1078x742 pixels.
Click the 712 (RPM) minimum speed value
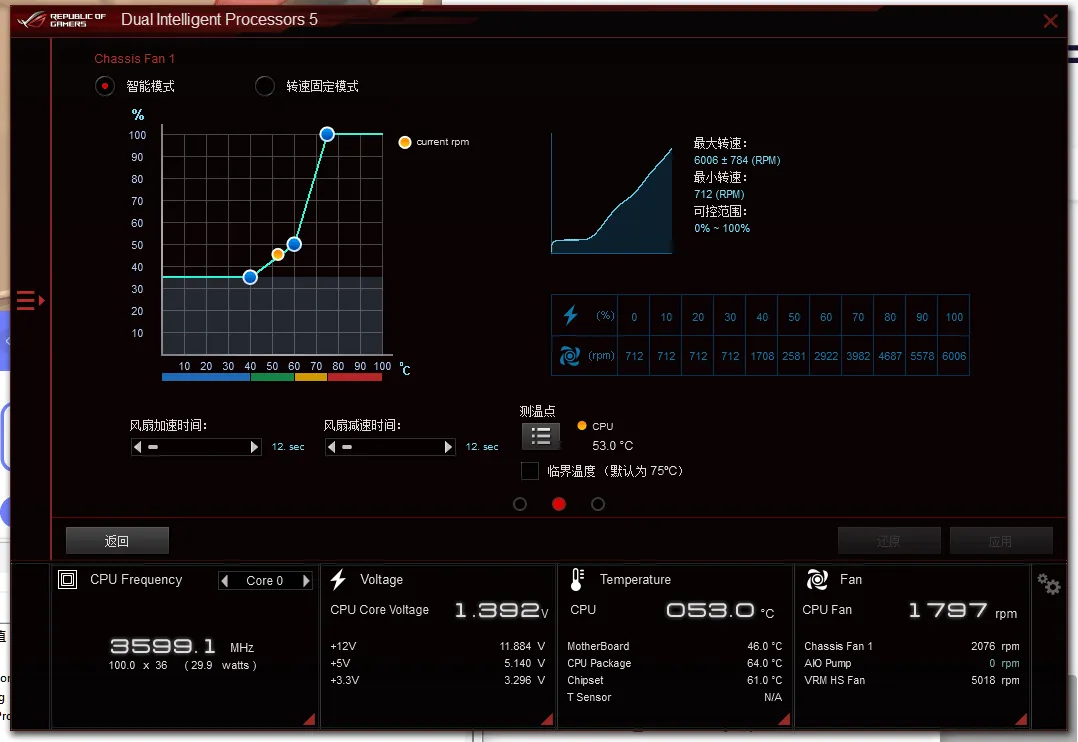coord(719,194)
